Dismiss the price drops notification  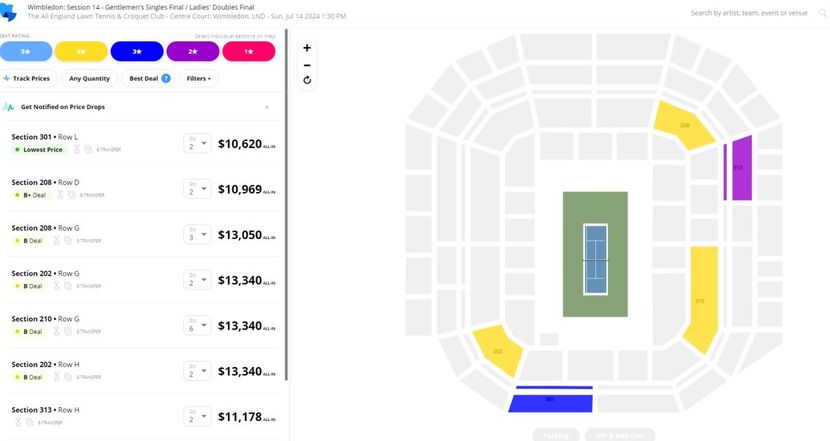click(267, 107)
